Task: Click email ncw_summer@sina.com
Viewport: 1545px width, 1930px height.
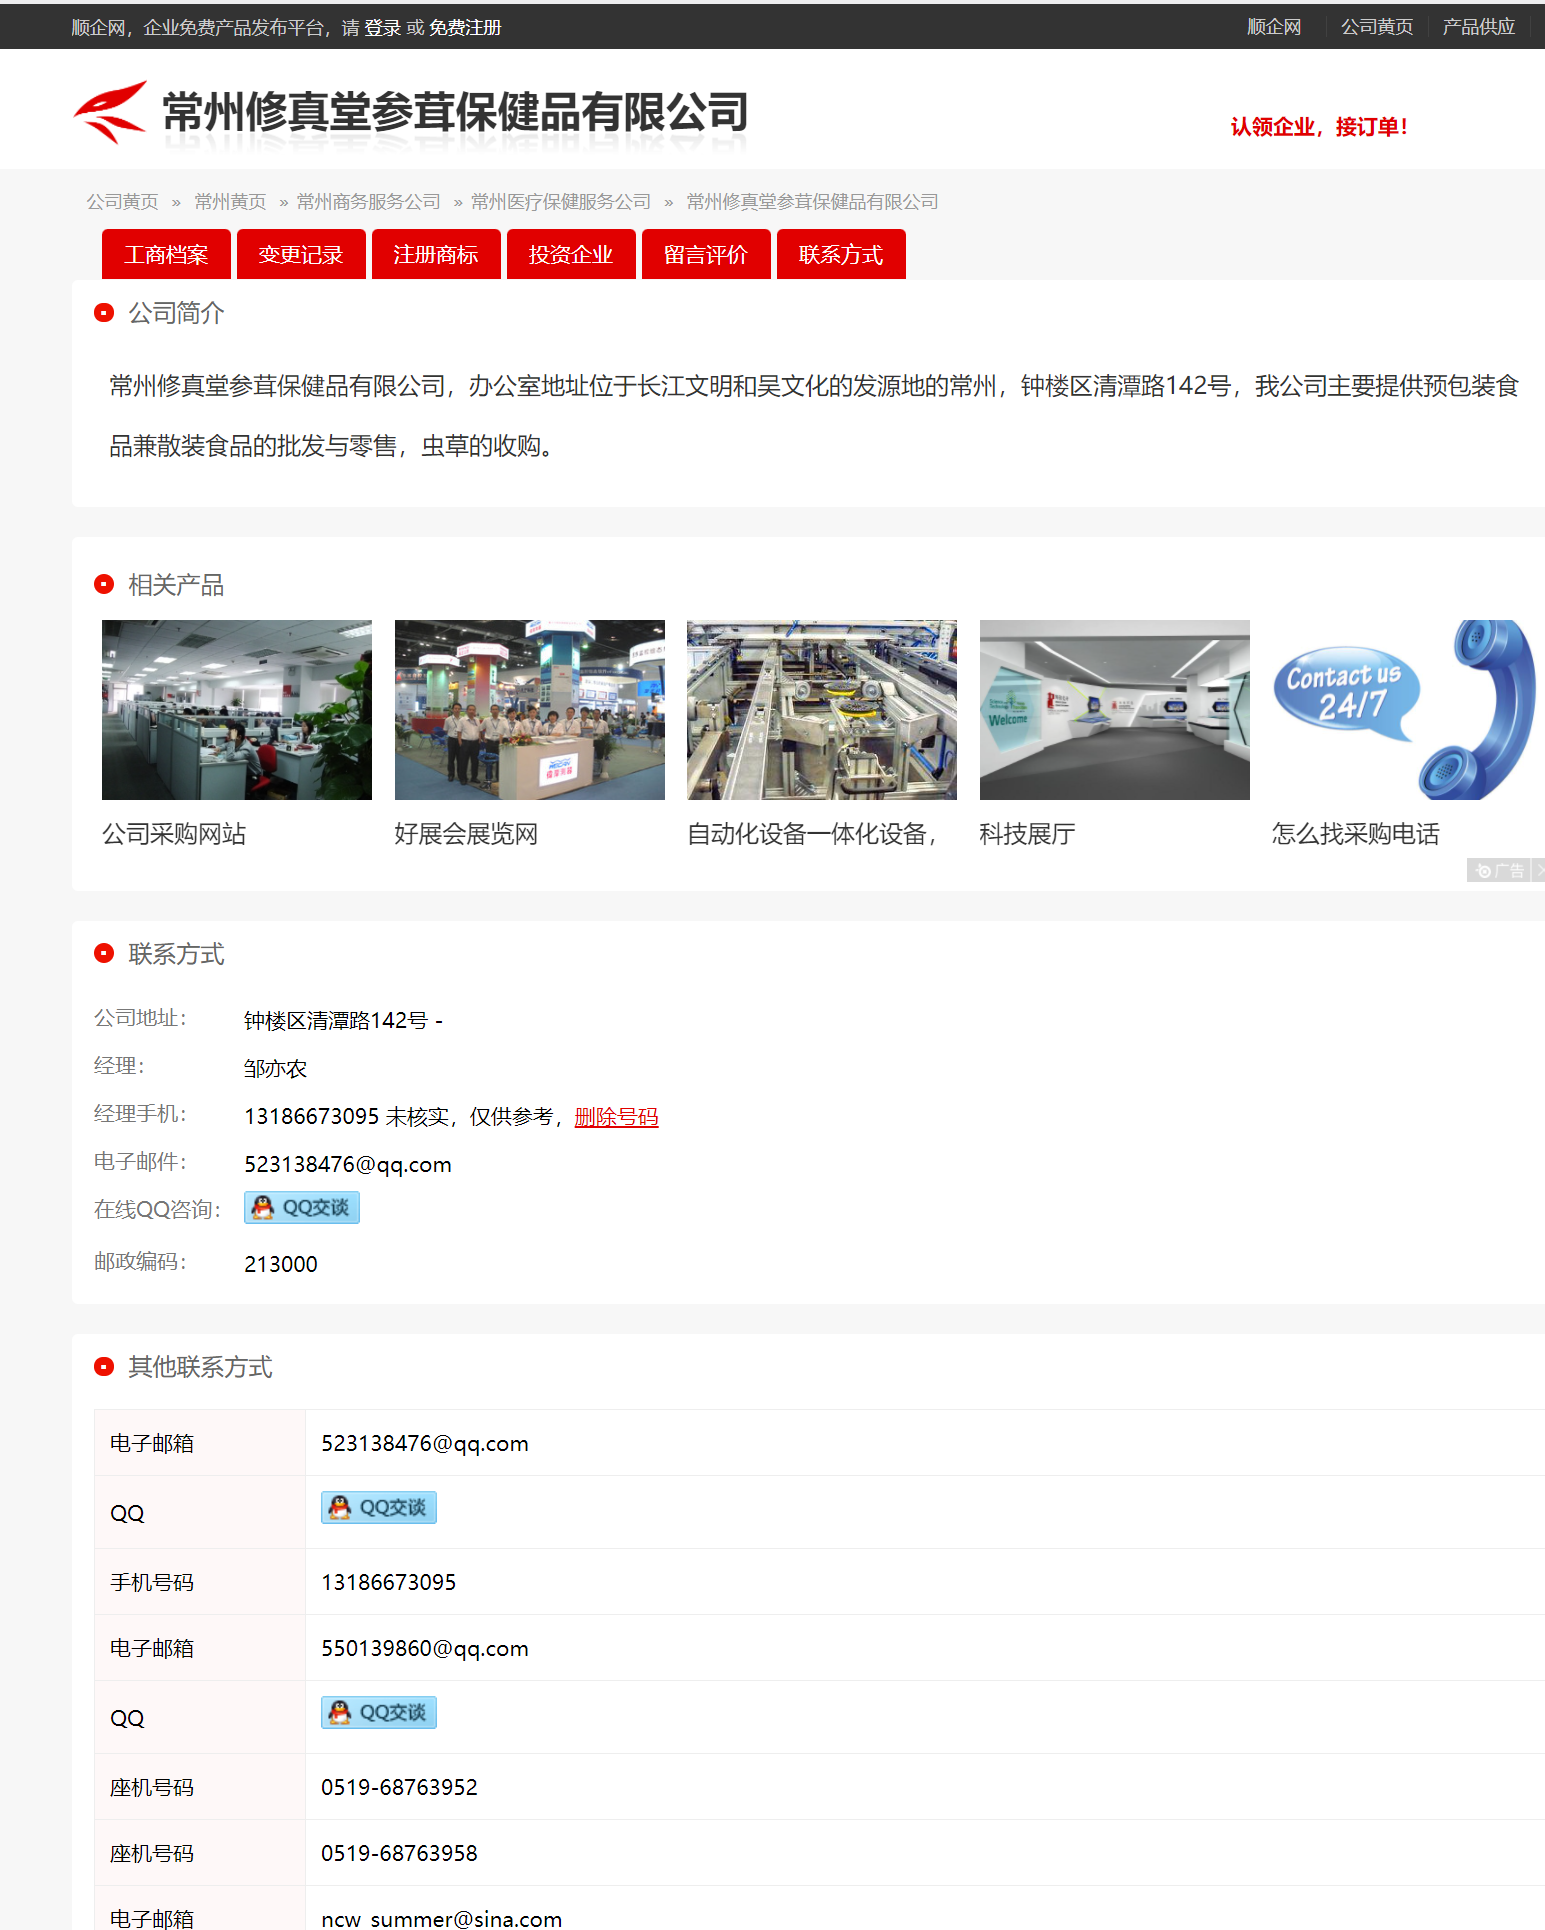Action: point(441,1919)
